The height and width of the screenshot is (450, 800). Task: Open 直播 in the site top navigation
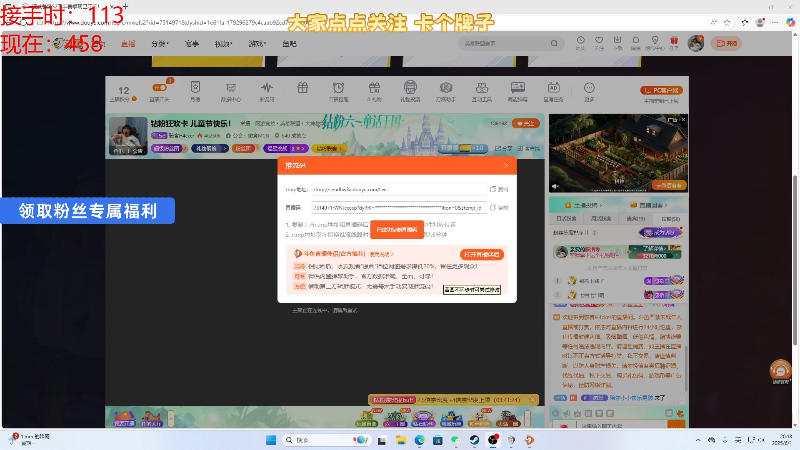[128, 44]
